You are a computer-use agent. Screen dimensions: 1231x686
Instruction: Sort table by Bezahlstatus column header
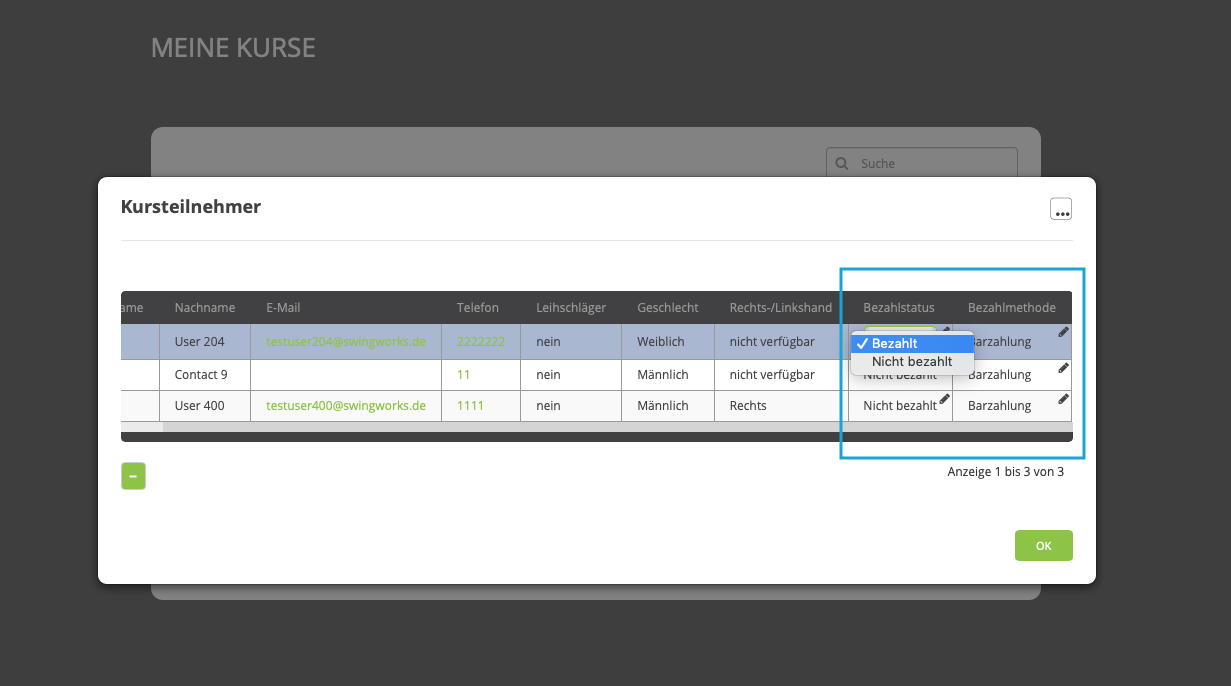coord(898,307)
